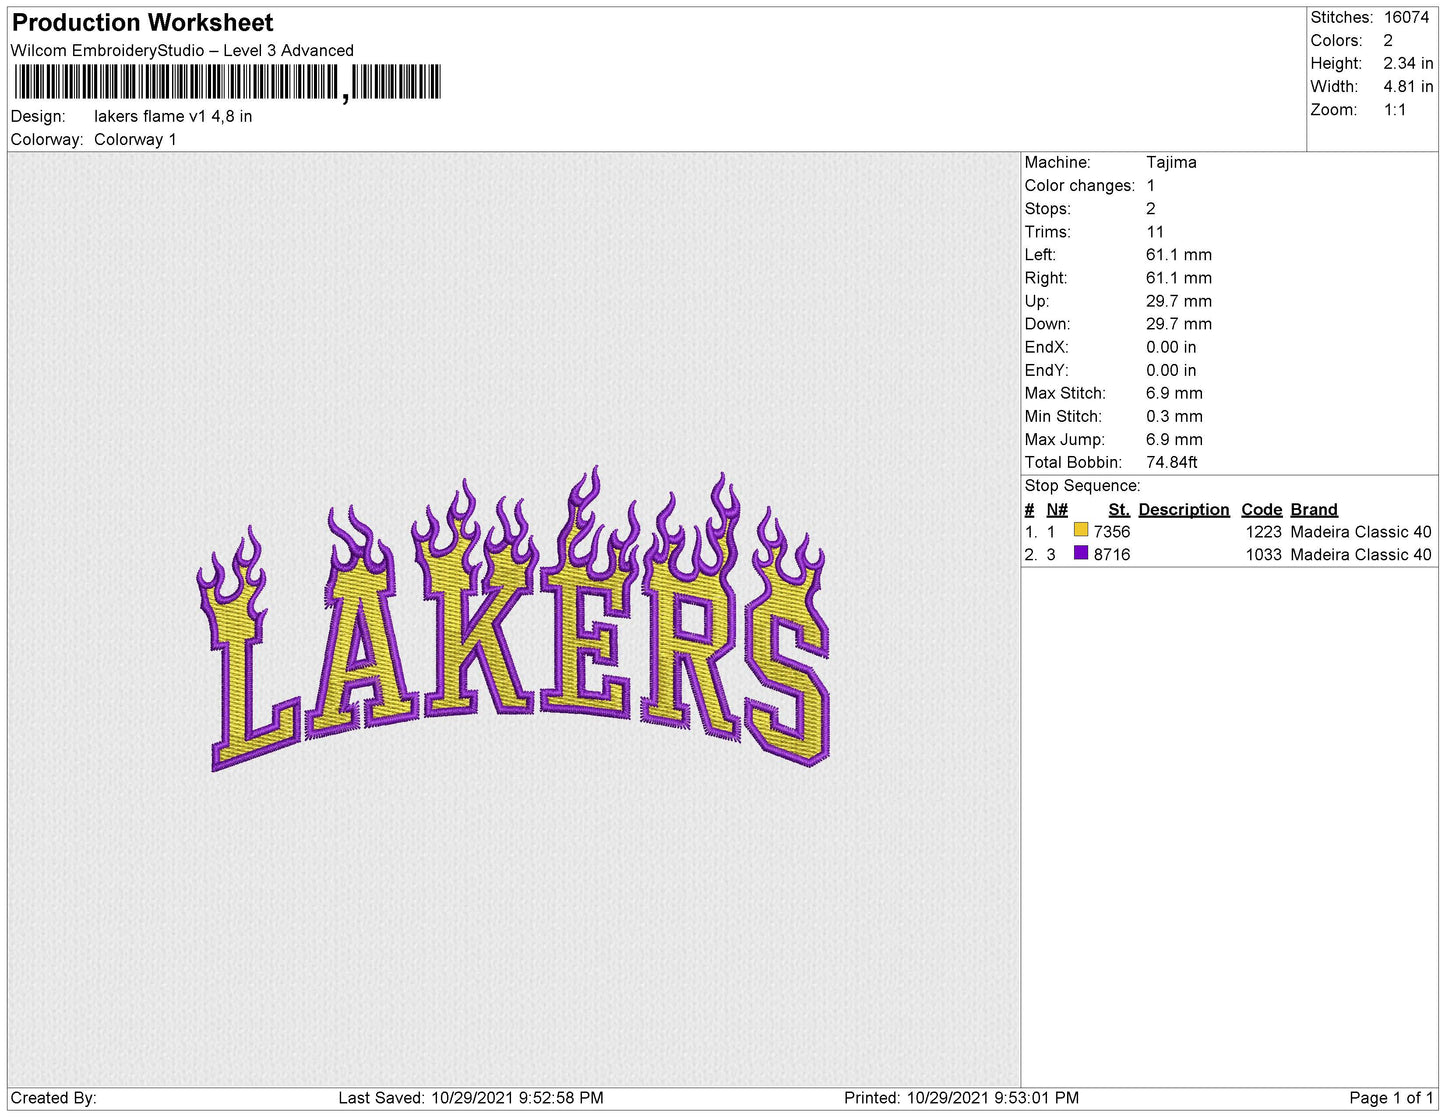Click the Left value 61.1 mm

1179,255
